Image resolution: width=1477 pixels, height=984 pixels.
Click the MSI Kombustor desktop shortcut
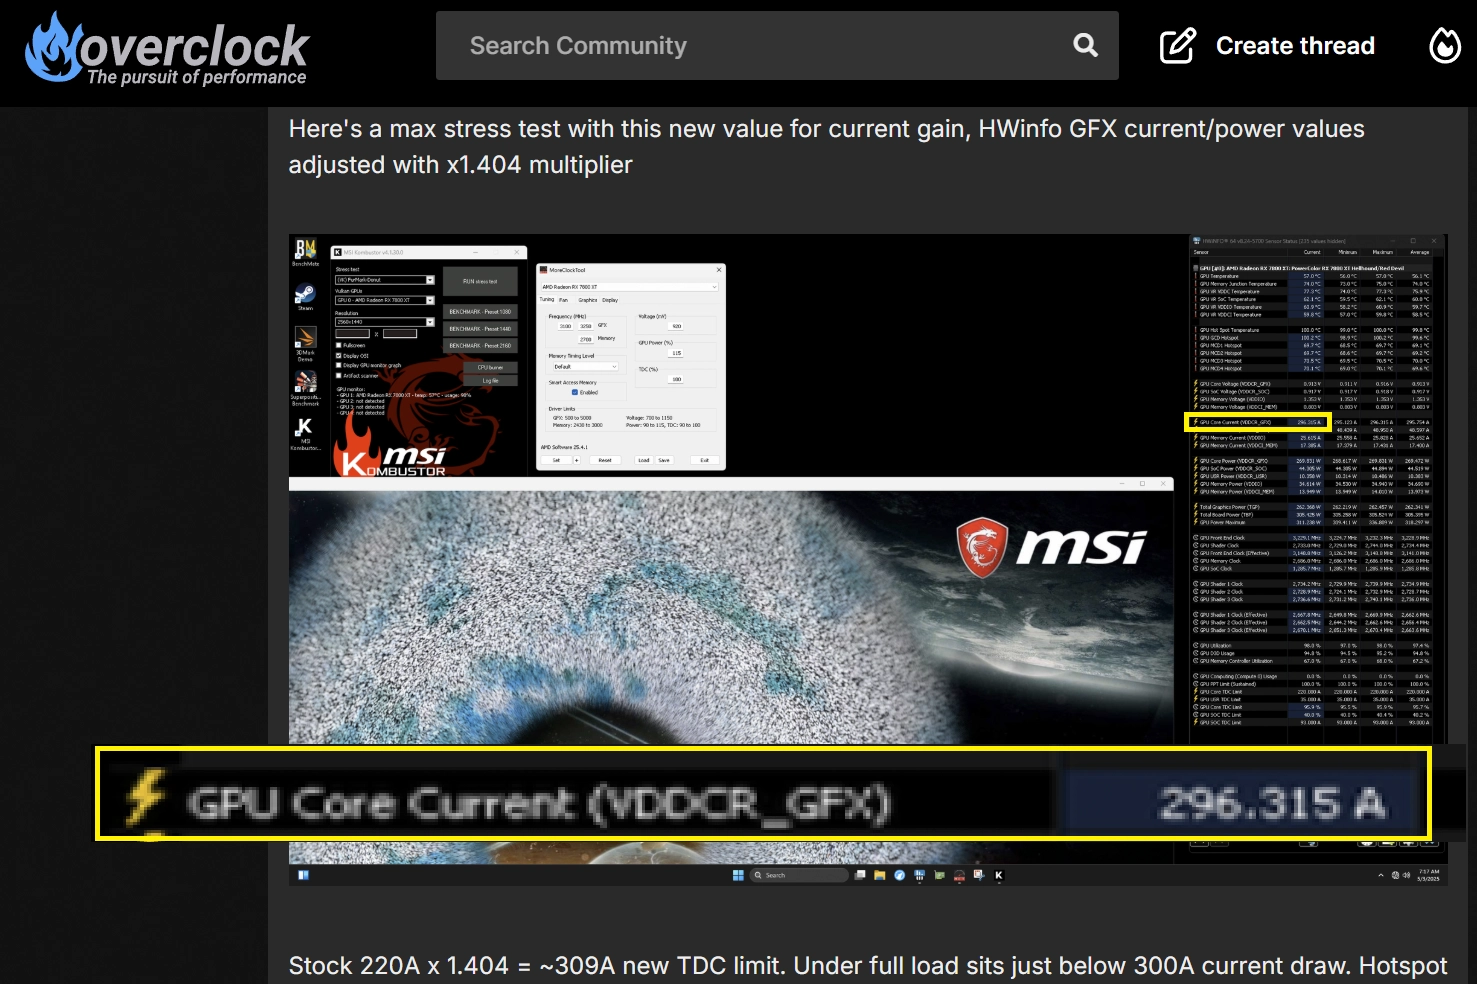(304, 430)
